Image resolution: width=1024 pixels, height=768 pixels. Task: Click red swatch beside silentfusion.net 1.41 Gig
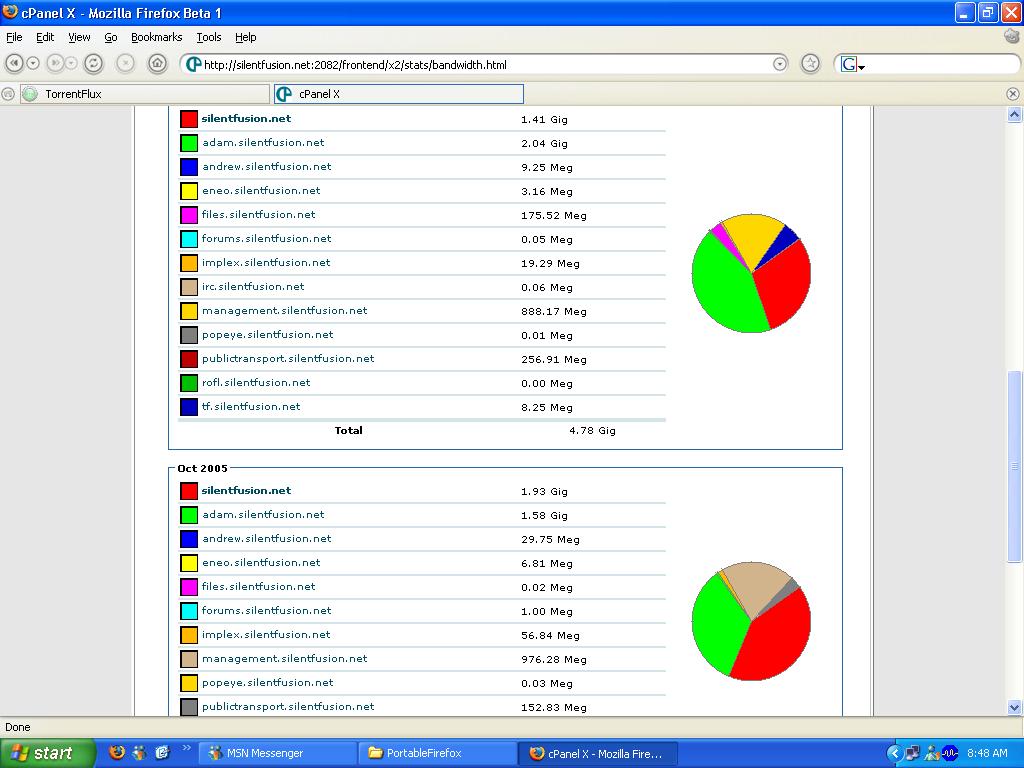point(189,119)
